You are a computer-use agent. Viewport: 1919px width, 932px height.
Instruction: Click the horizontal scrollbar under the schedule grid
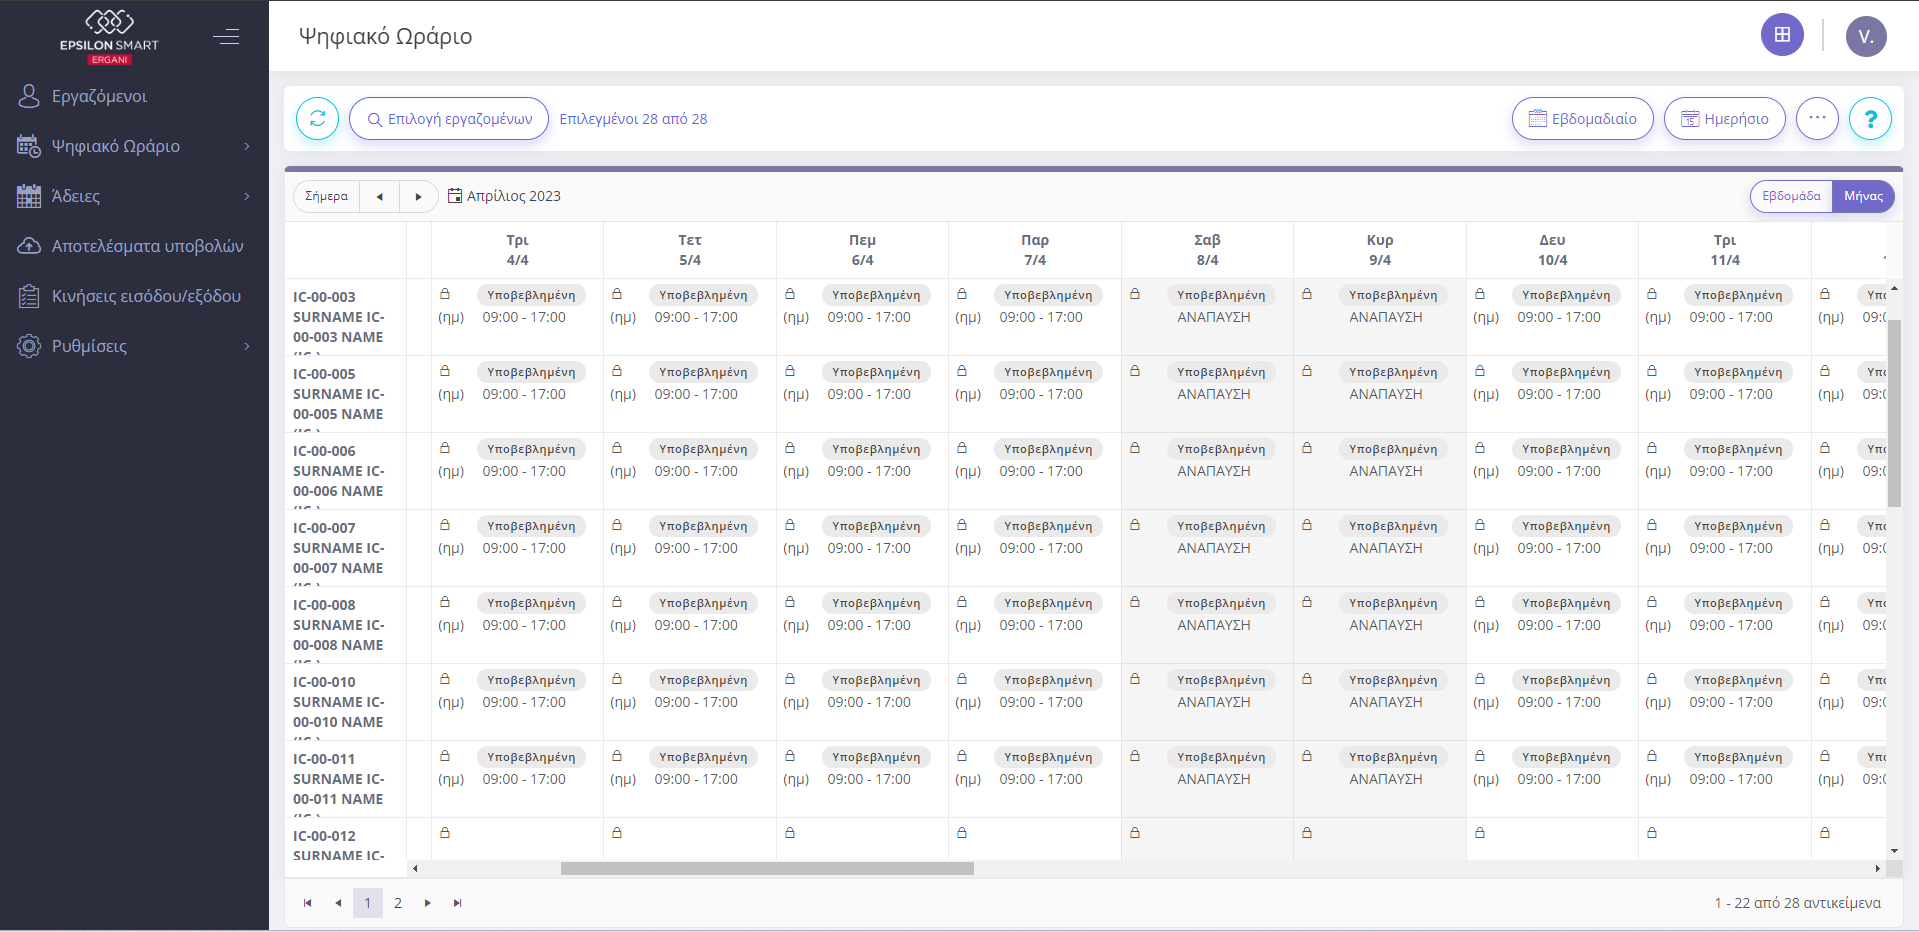click(767, 869)
